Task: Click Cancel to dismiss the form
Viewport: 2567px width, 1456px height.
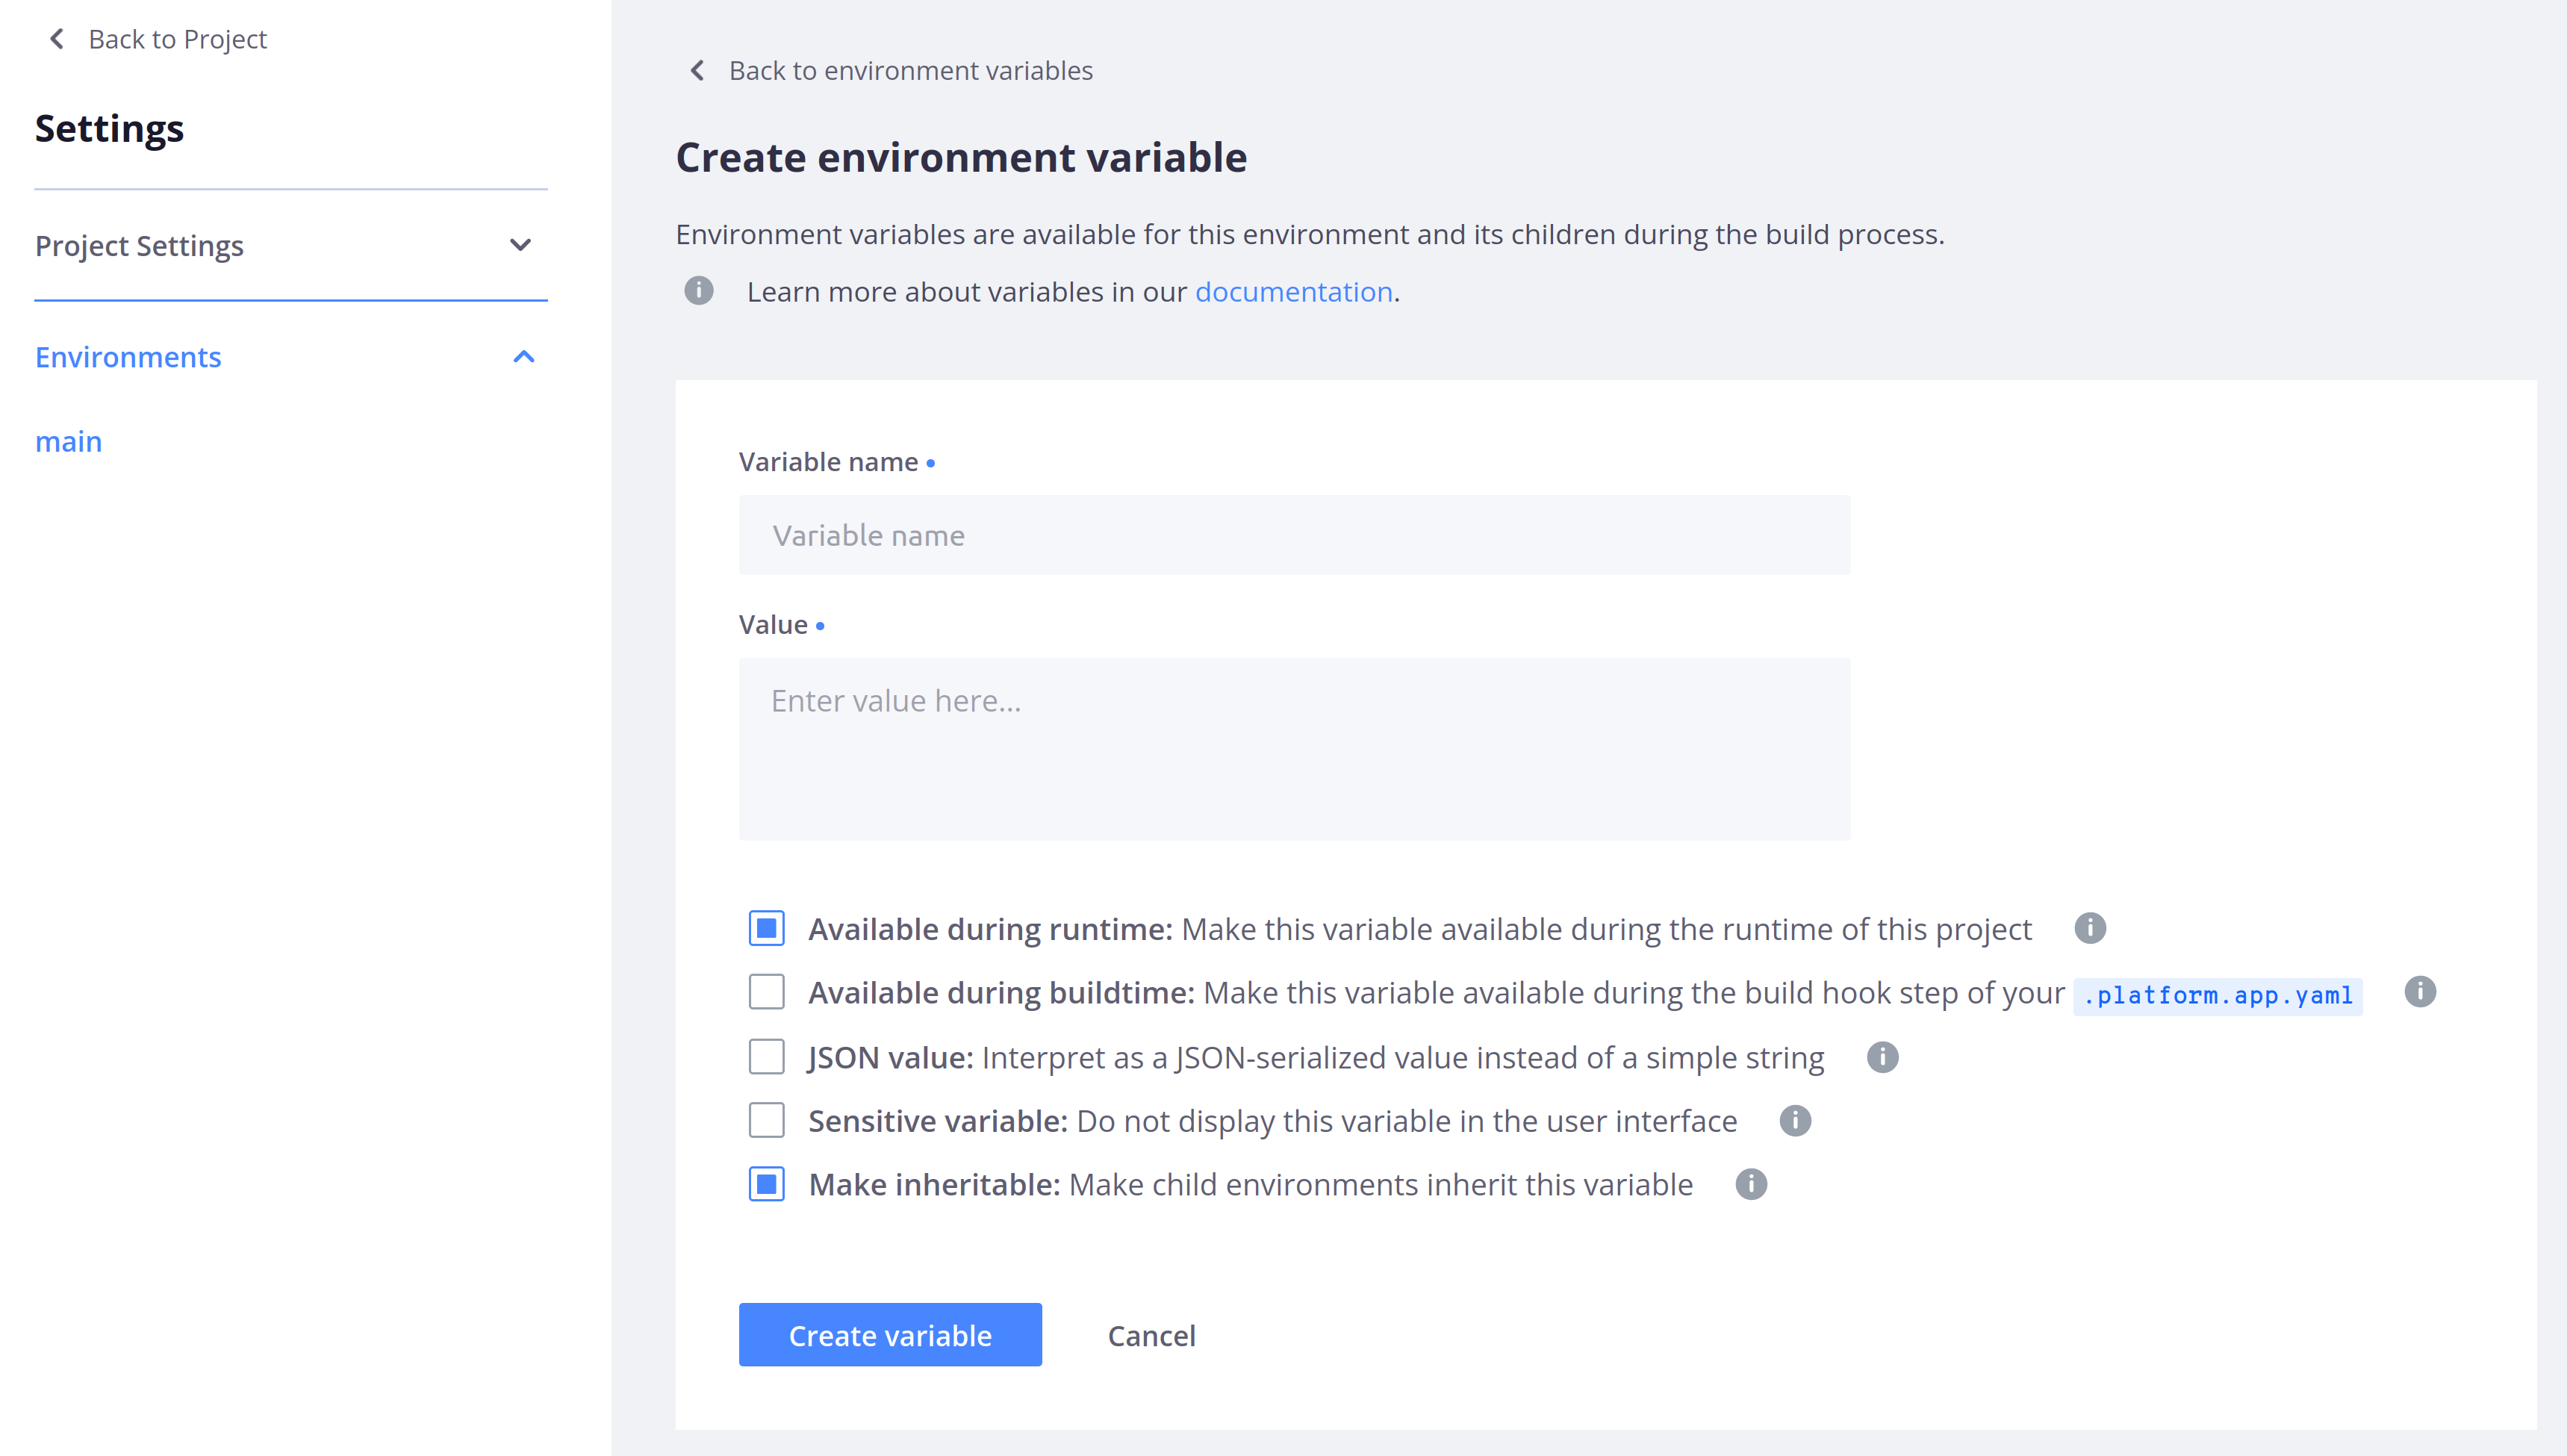Action: [x=1151, y=1335]
